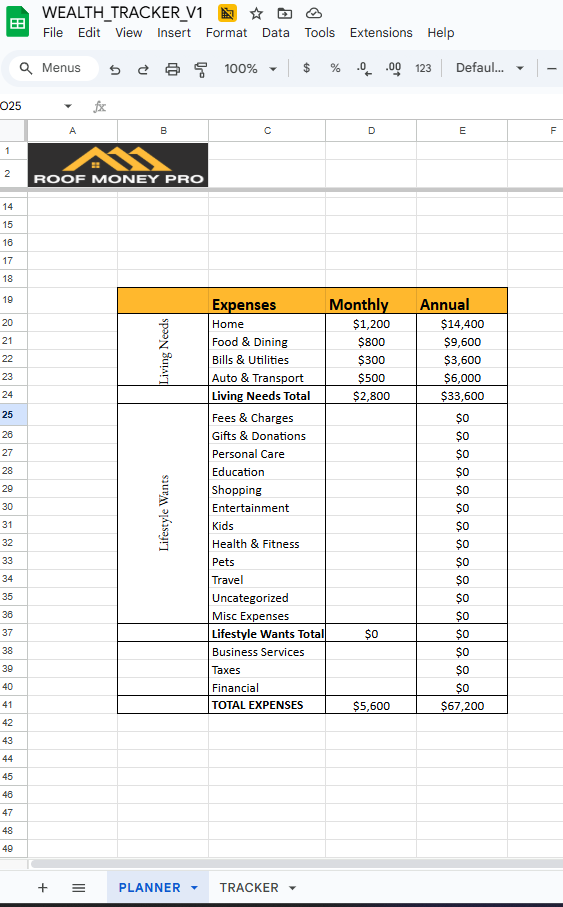Rename the WEALTH_TRACKER_V1 title
563x907 pixels.
(x=122, y=13)
